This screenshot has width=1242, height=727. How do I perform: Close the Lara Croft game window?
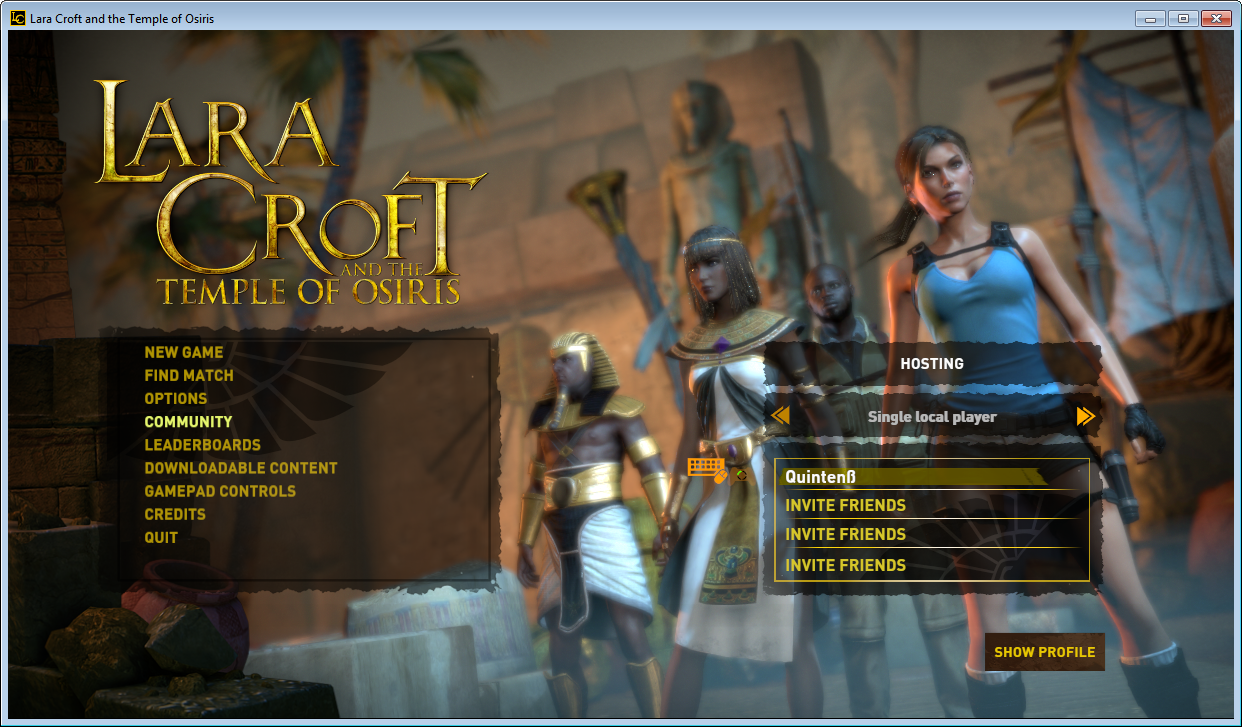pyautogui.click(x=1215, y=18)
